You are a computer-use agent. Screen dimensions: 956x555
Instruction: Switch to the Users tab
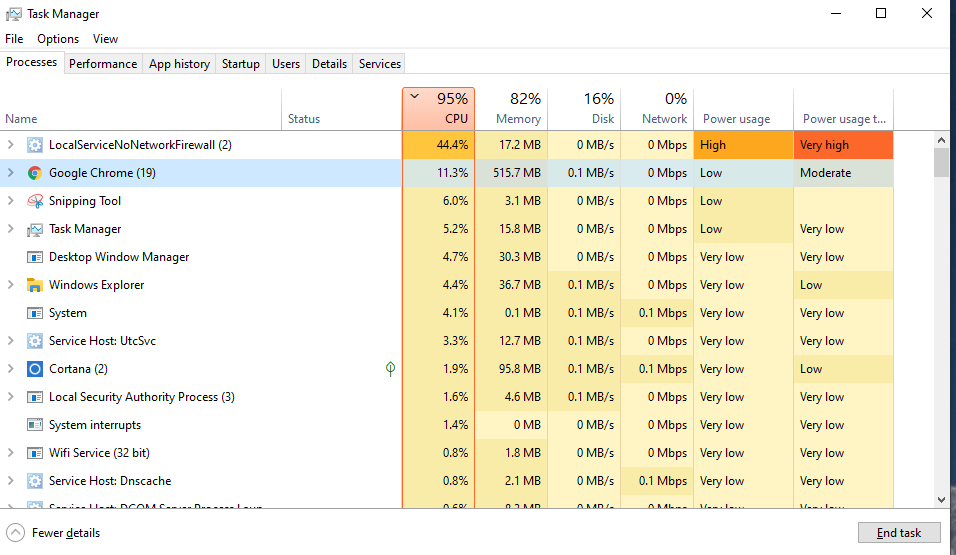285,64
